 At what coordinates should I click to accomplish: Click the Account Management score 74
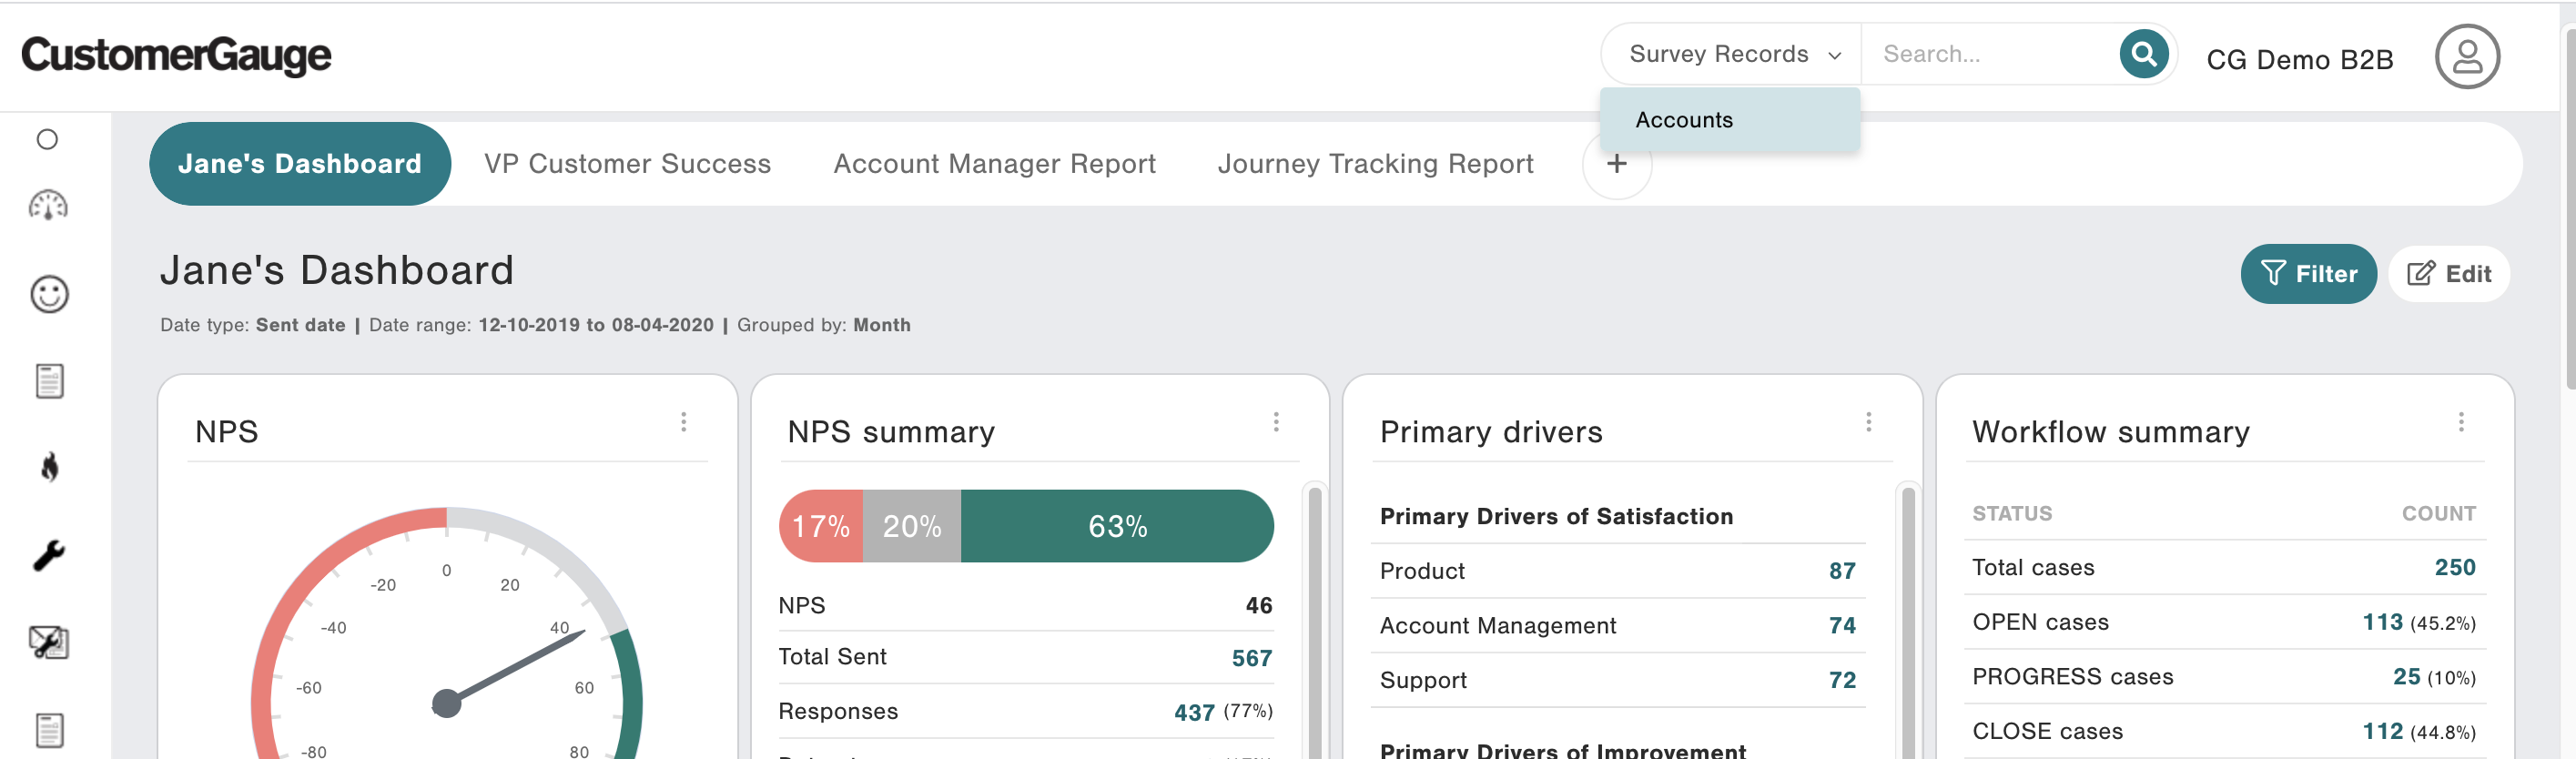point(1842,626)
